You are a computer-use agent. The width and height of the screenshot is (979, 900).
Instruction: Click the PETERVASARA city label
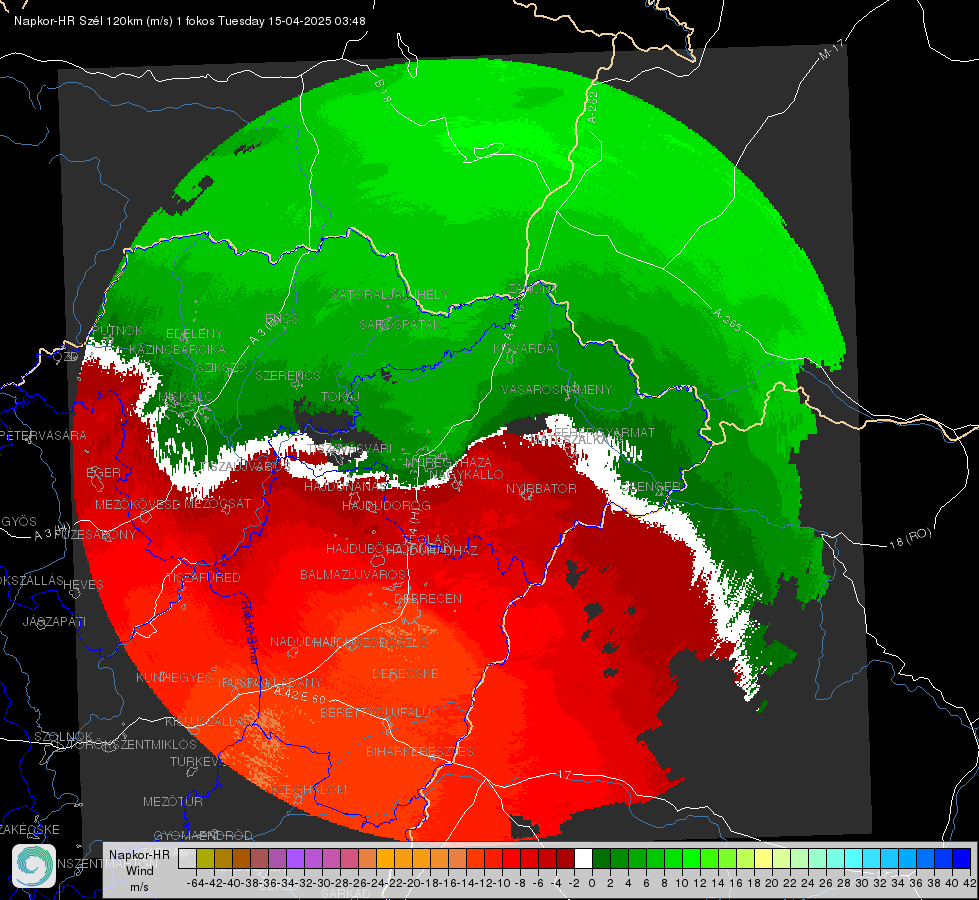[42, 435]
